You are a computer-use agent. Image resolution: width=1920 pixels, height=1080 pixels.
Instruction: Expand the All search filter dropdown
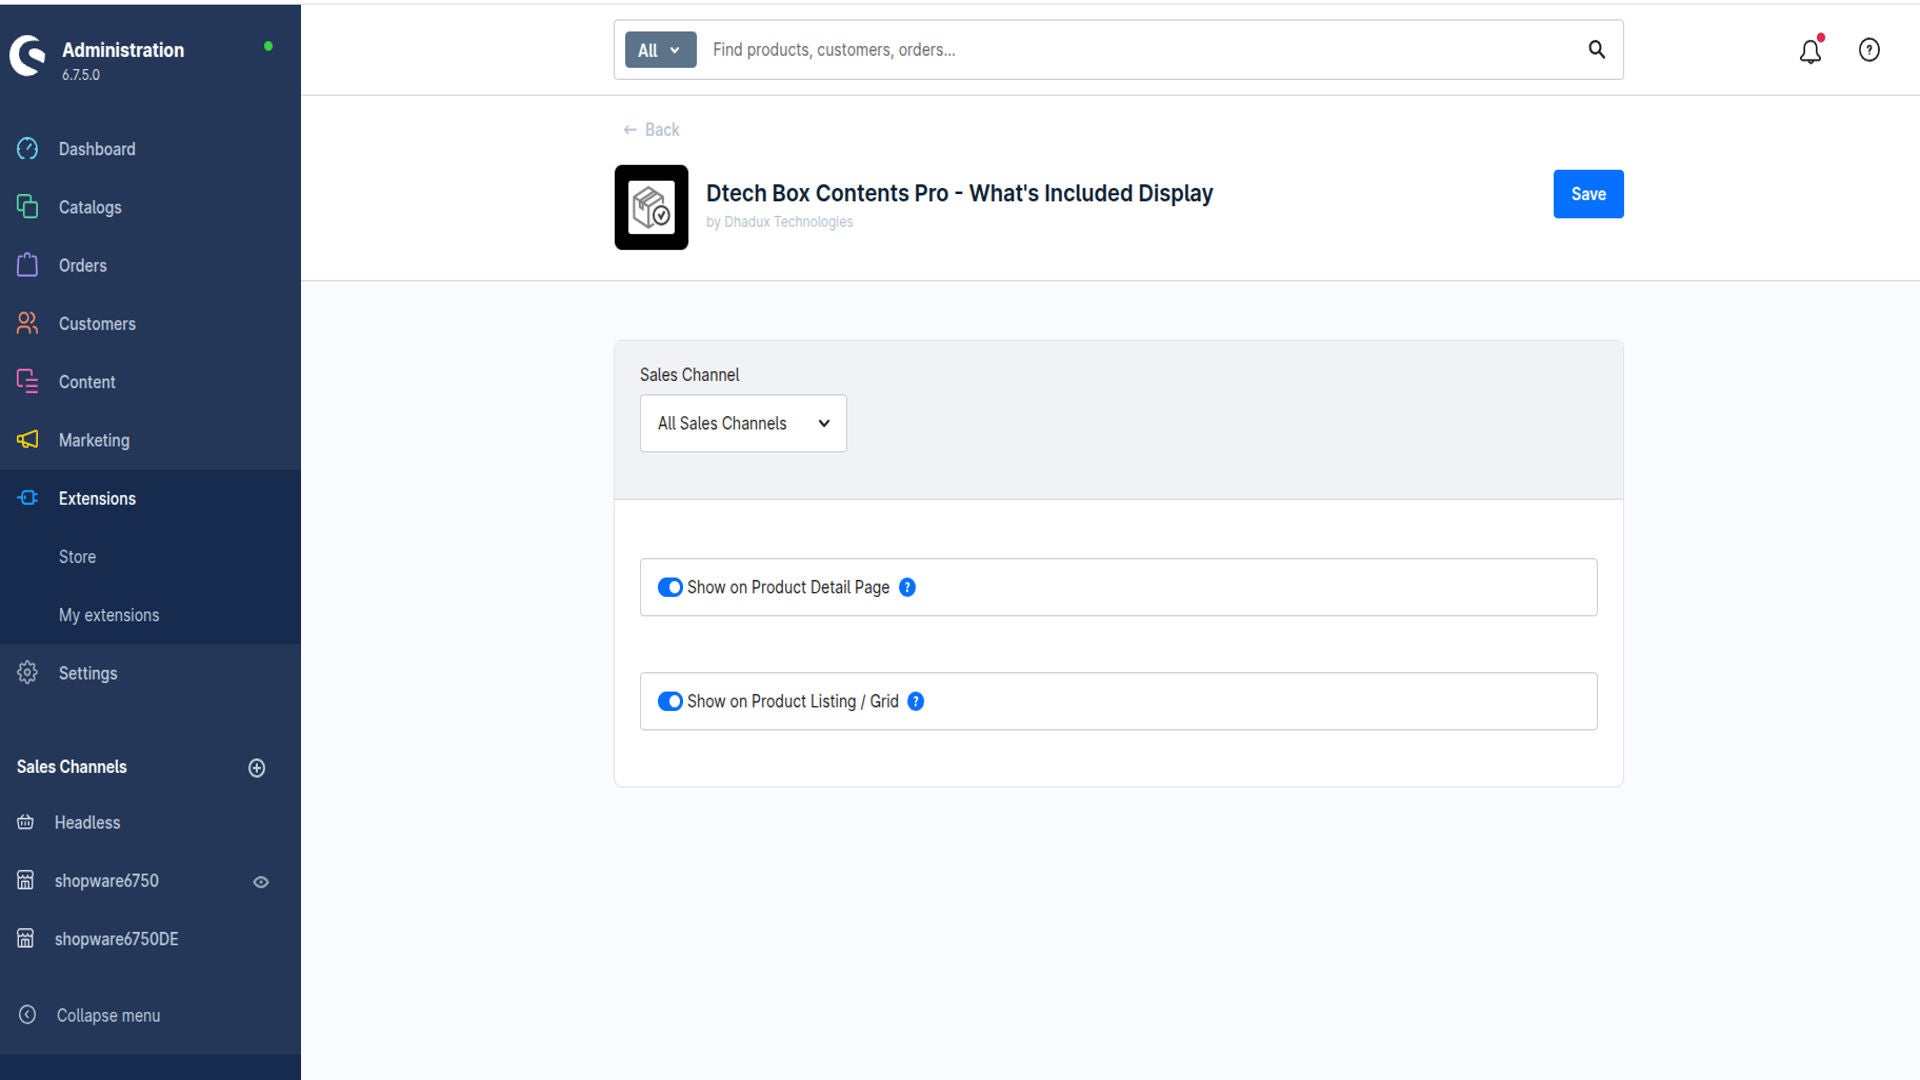click(x=660, y=50)
